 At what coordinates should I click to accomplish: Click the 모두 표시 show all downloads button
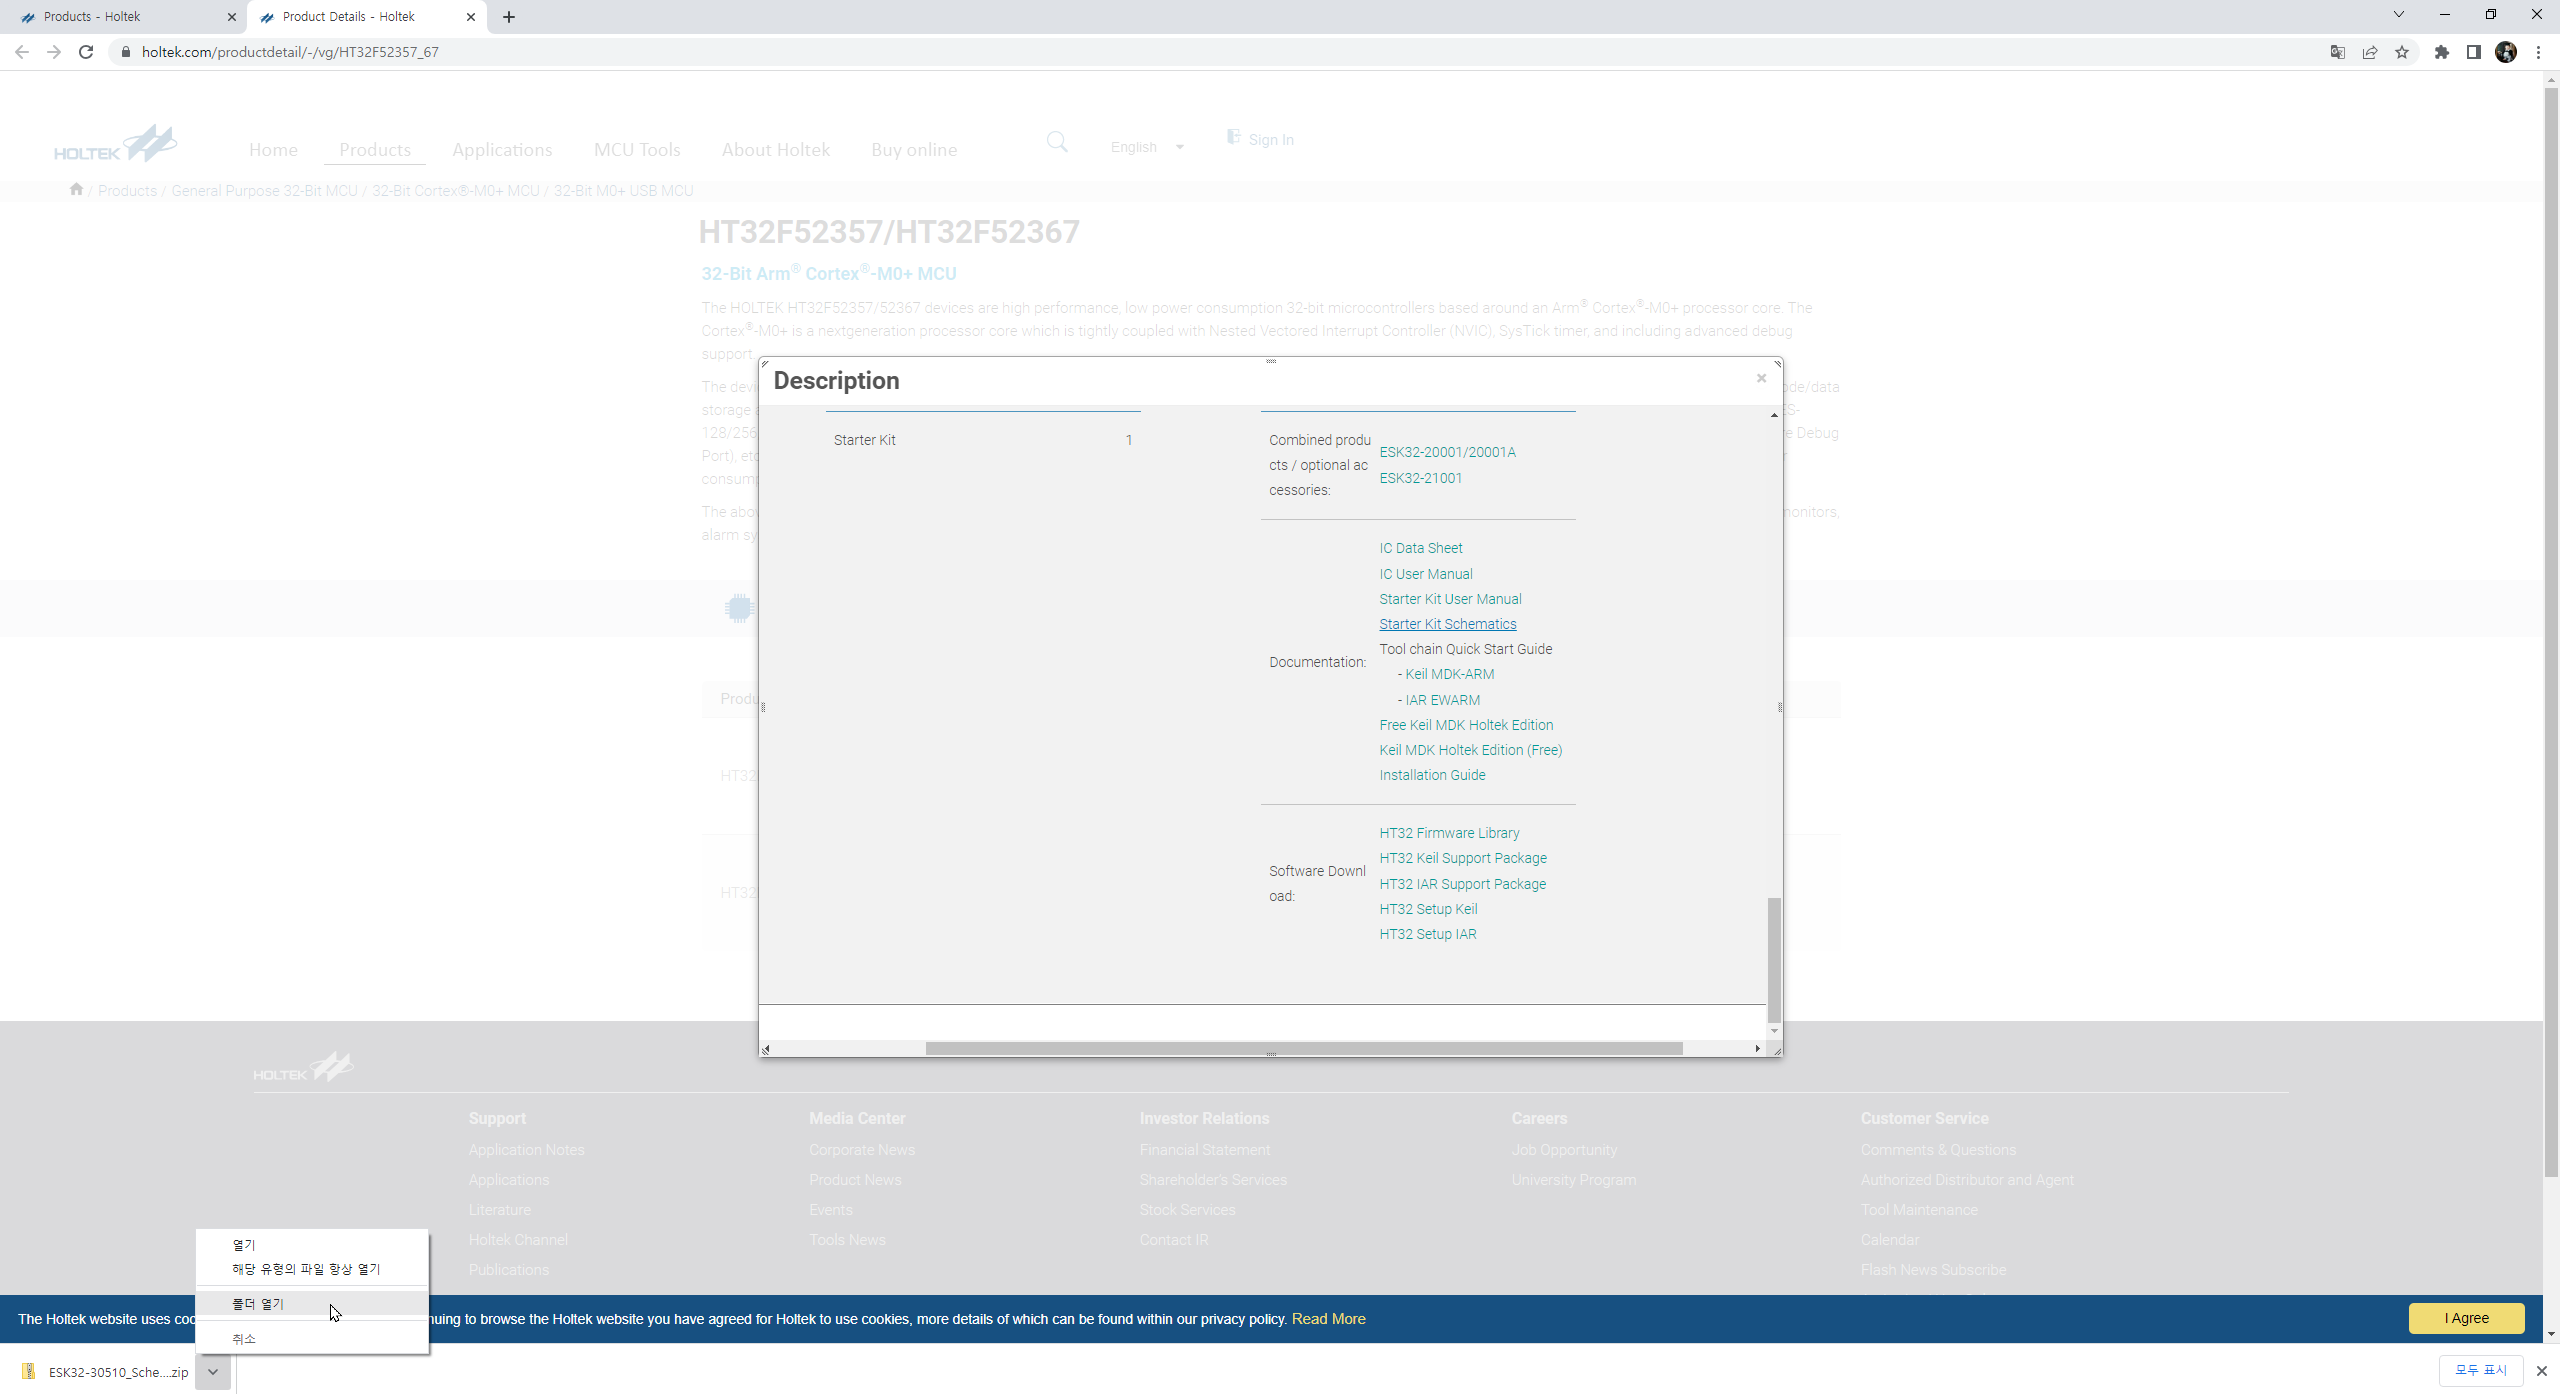2480,1370
